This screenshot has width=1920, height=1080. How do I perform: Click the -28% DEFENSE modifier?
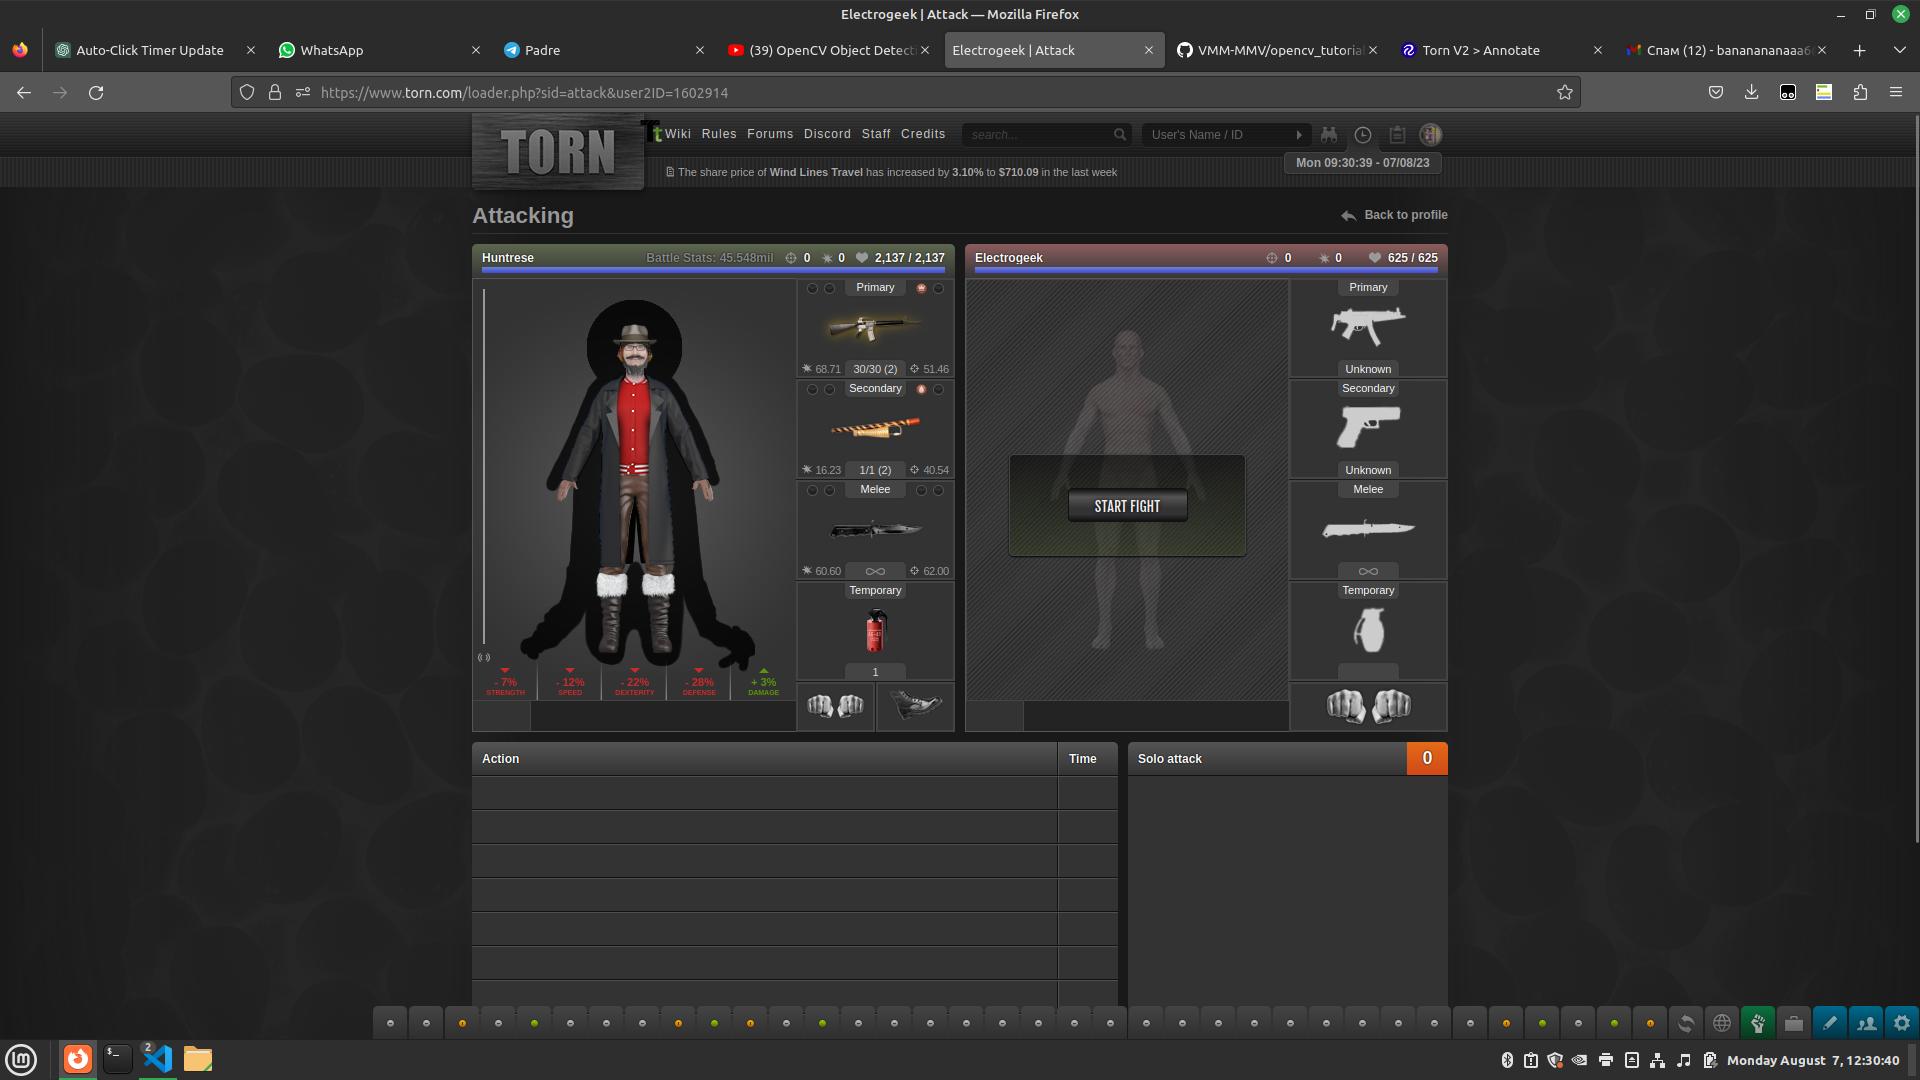(699, 684)
